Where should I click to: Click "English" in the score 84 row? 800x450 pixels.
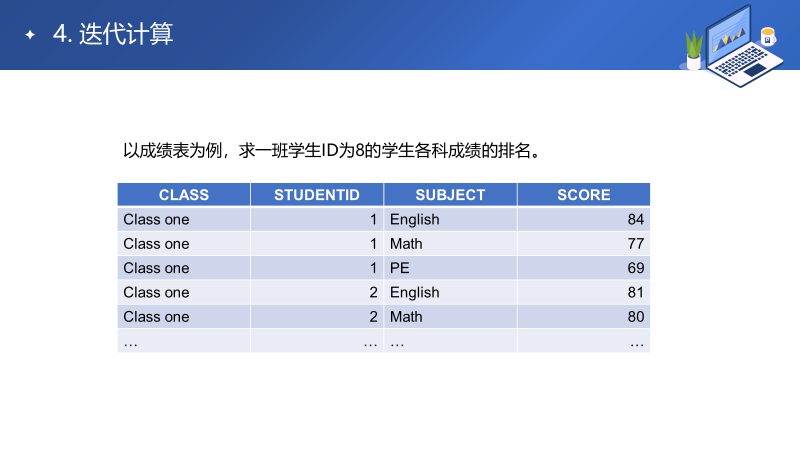point(414,219)
